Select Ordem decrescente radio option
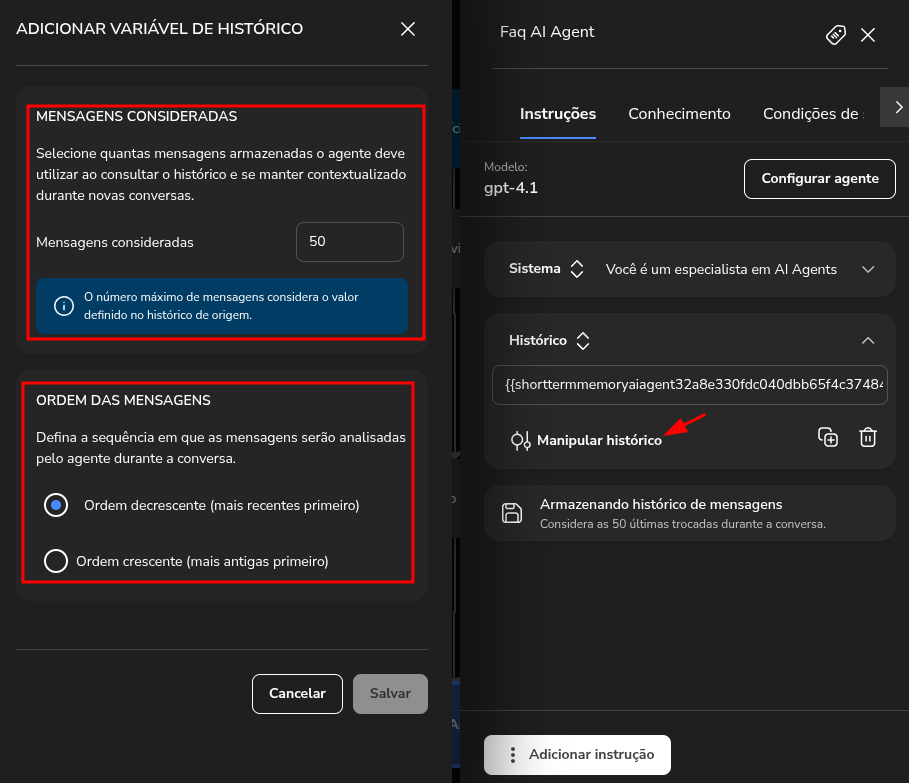The image size is (909, 783). point(56,505)
